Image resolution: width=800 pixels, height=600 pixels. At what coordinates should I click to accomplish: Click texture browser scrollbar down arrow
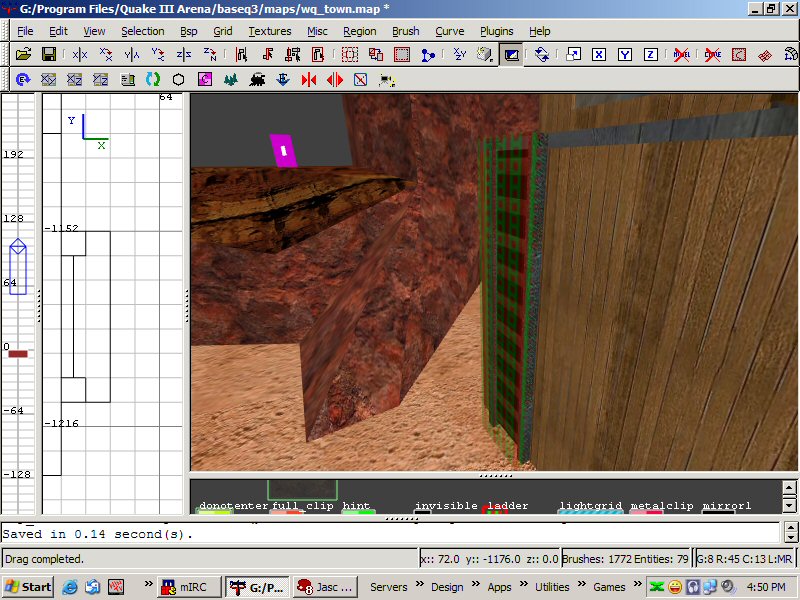click(789, 506)
